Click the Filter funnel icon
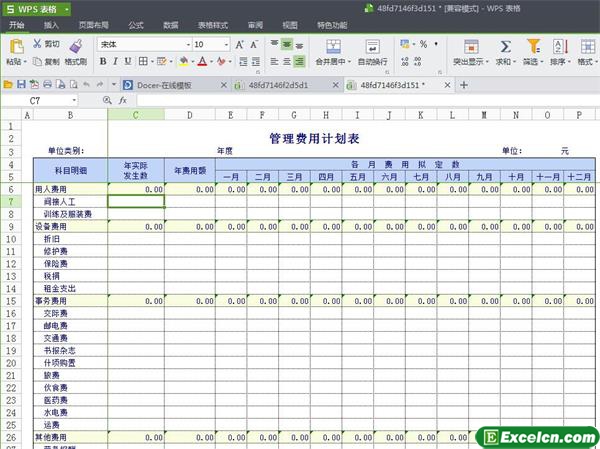 click(x=533, y=46)
